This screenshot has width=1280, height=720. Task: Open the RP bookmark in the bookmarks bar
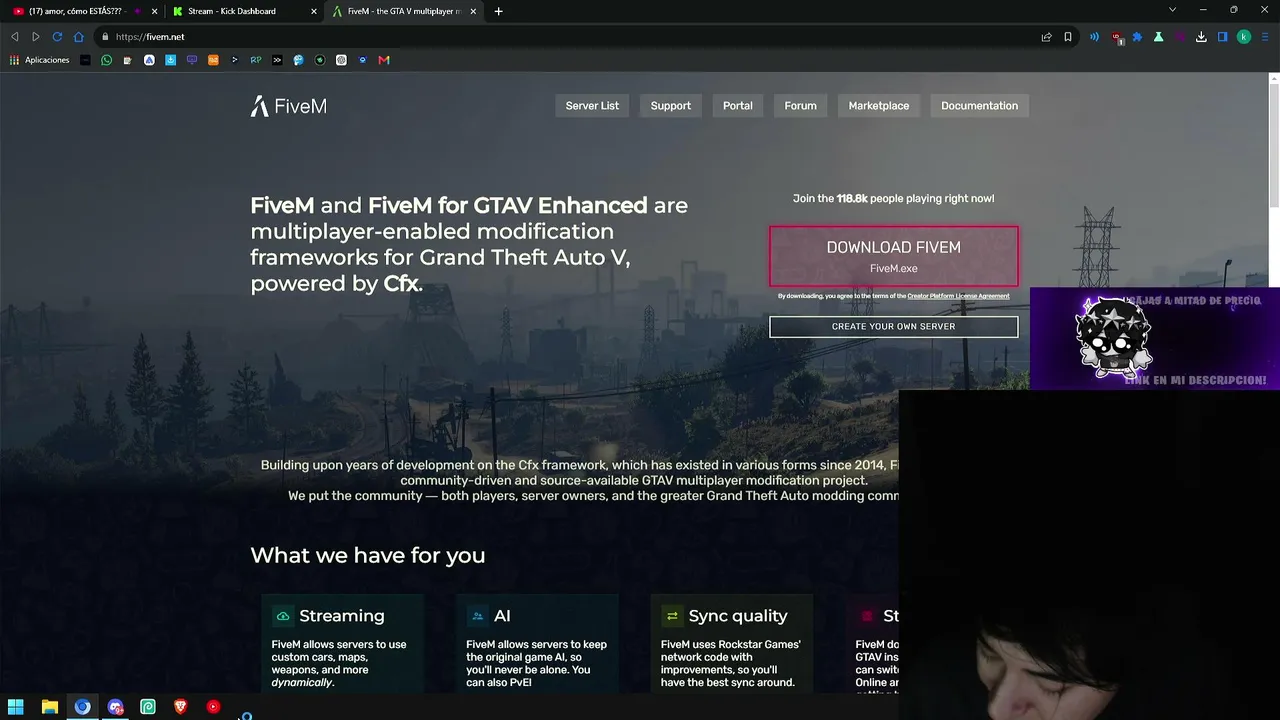pos(256,60)
